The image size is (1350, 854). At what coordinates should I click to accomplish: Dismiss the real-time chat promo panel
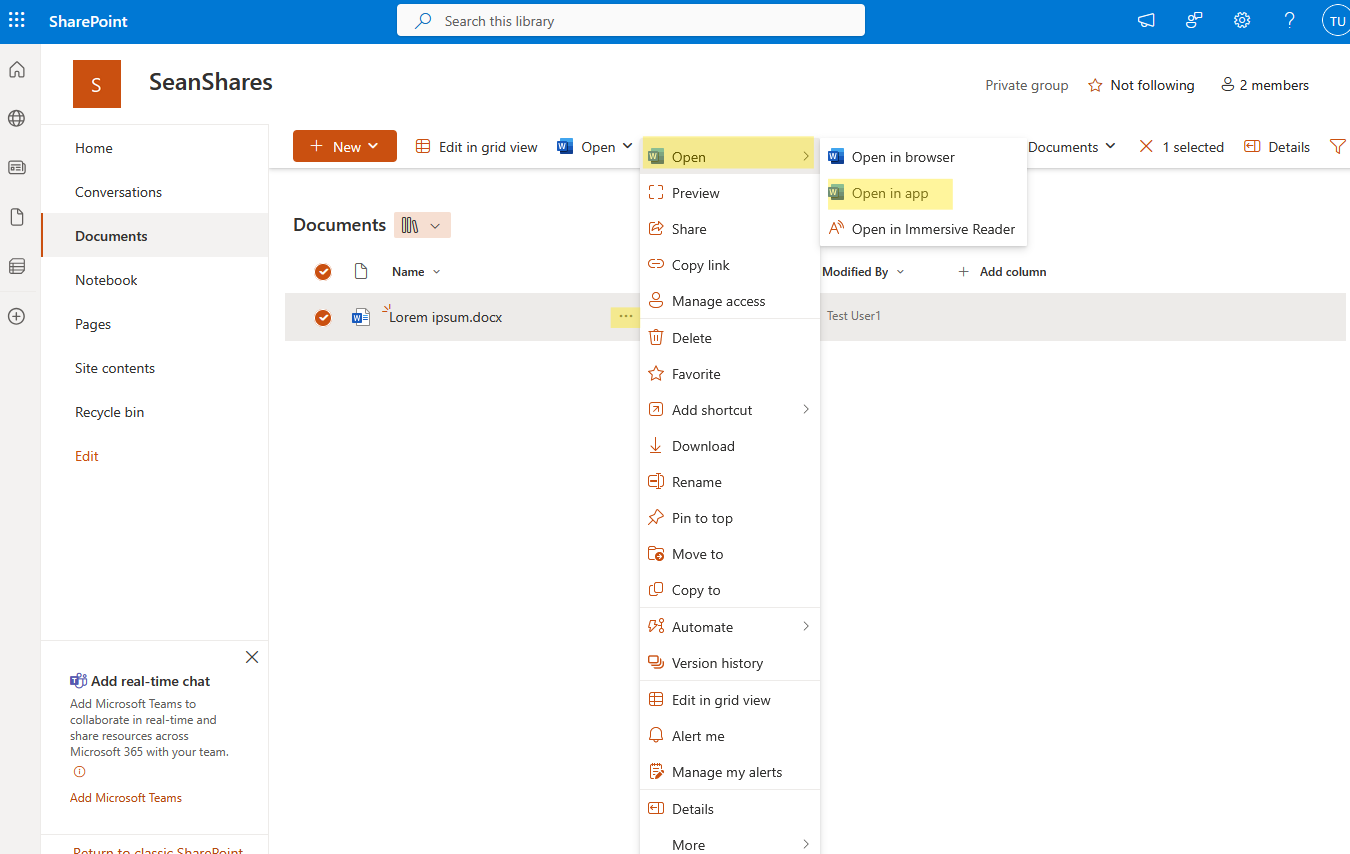click(251, 657)
